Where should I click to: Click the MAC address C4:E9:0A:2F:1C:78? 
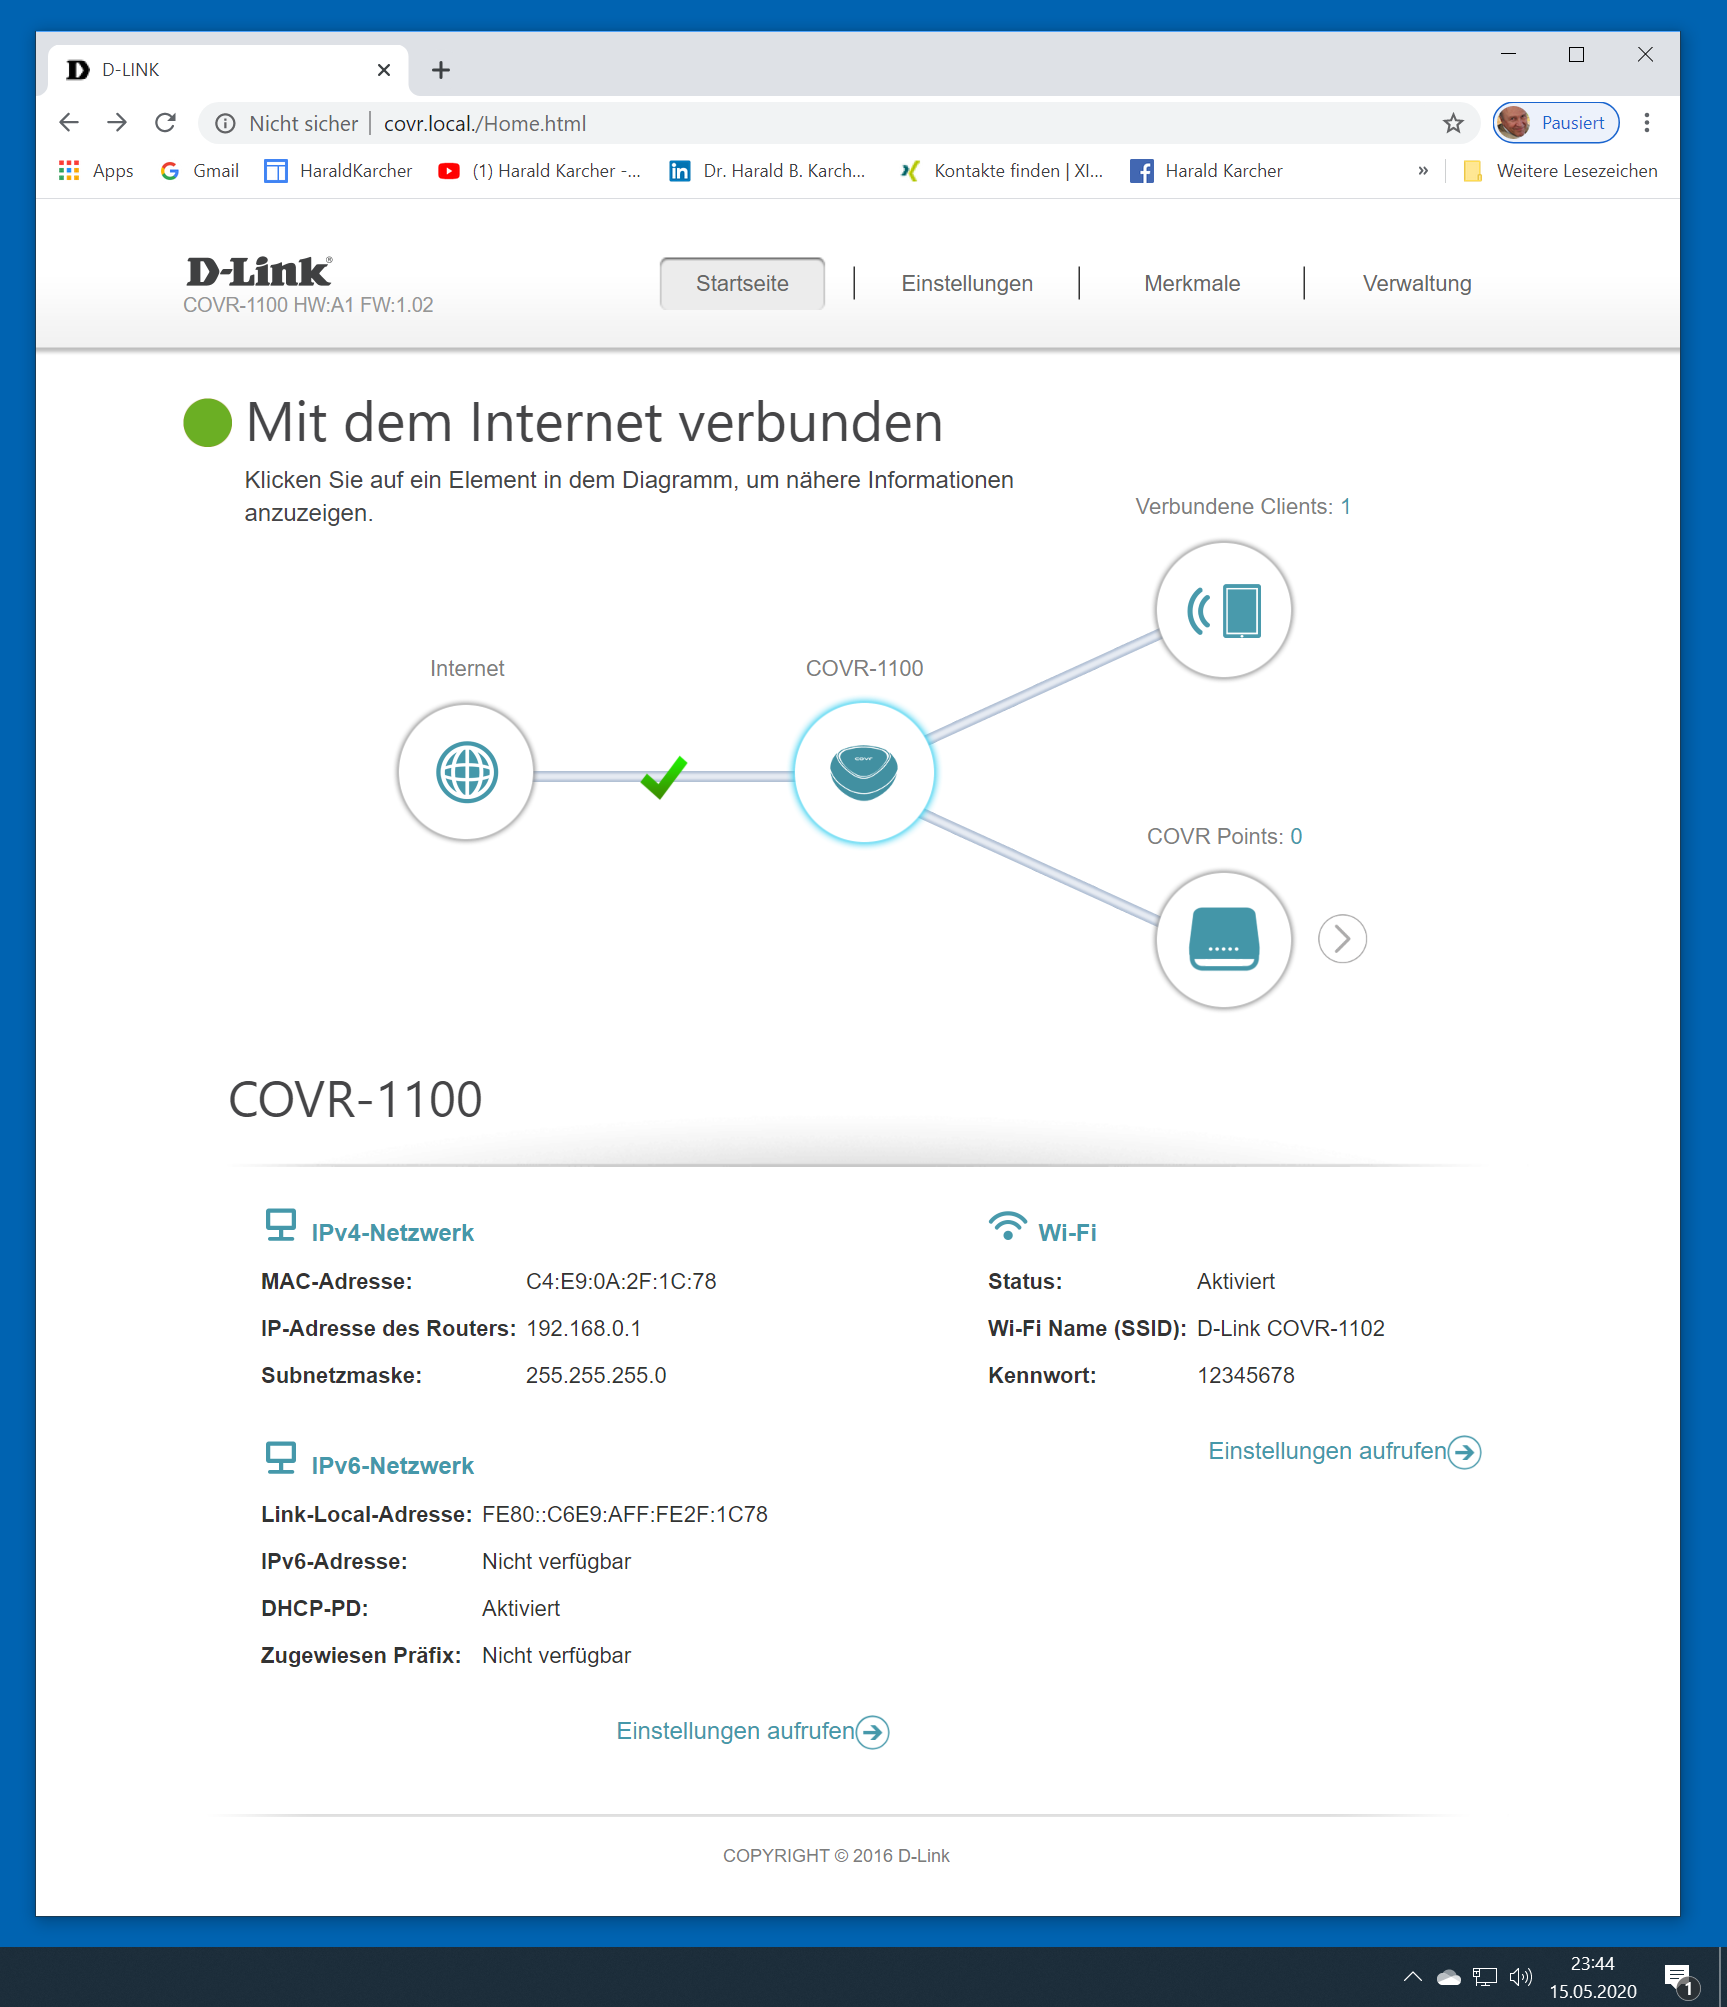621,1281
